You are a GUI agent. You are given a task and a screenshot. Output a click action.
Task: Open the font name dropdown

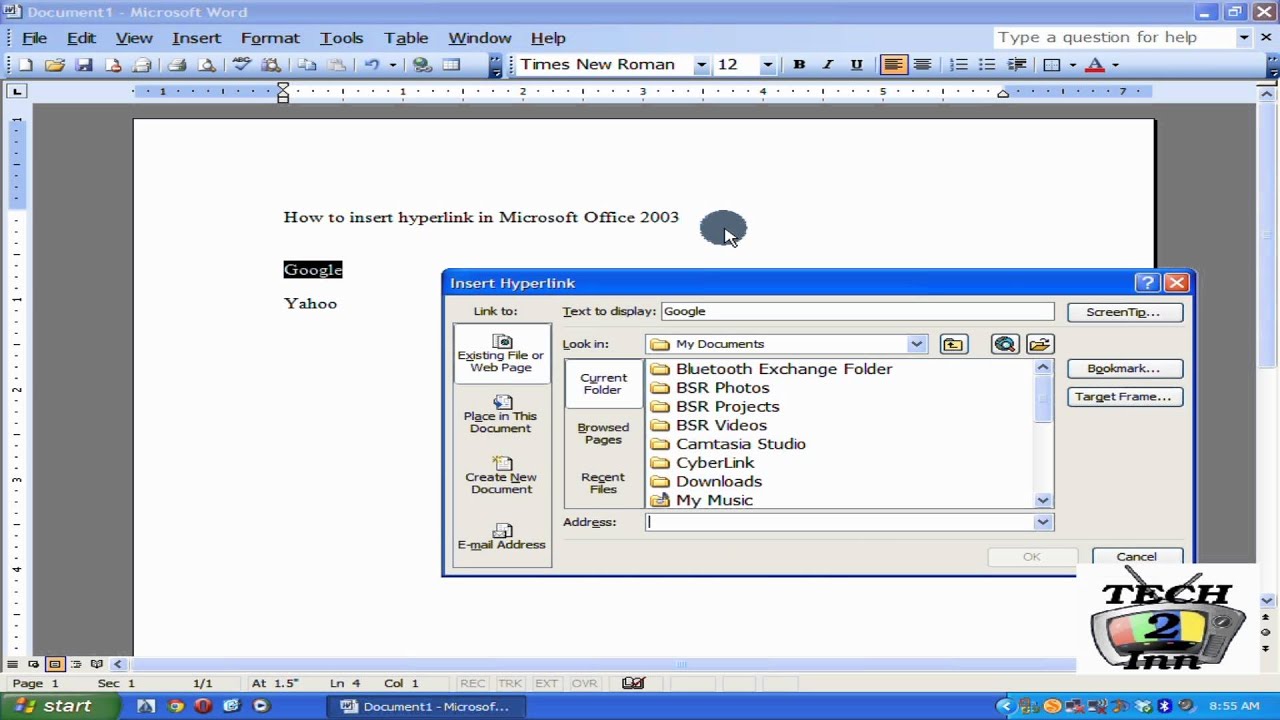point(701,65)
